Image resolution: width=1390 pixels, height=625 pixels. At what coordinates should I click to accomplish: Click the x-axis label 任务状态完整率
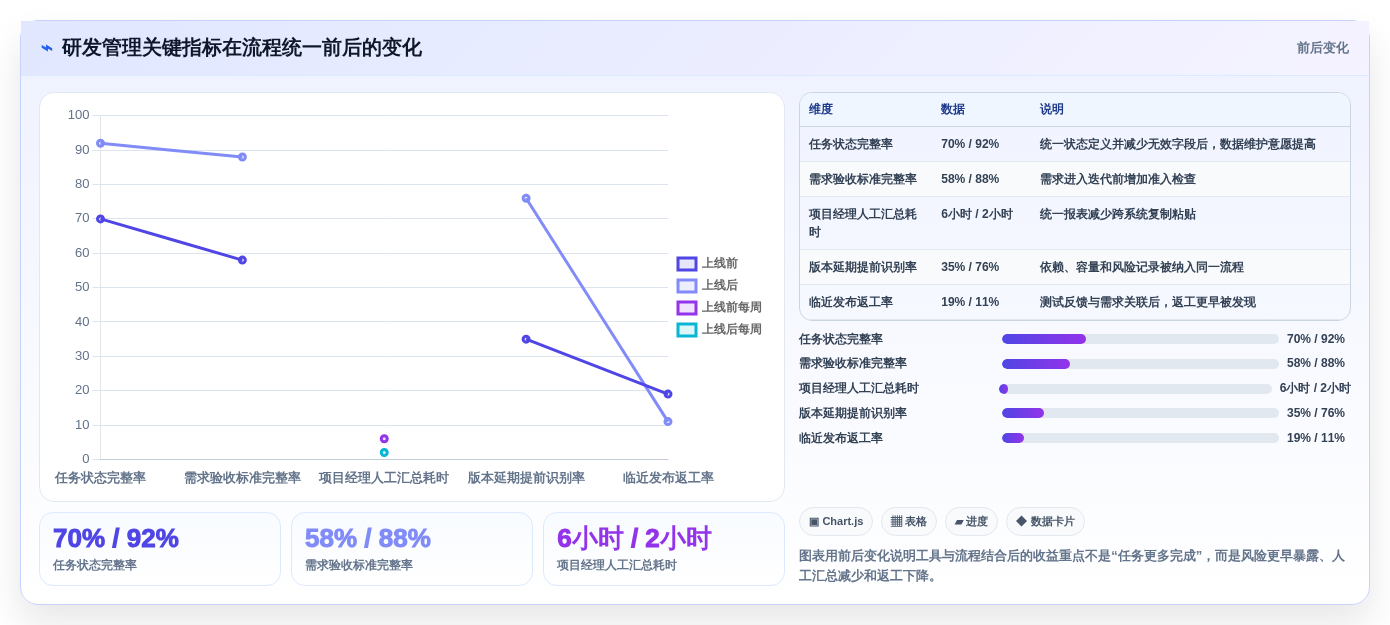click(100, 478)
